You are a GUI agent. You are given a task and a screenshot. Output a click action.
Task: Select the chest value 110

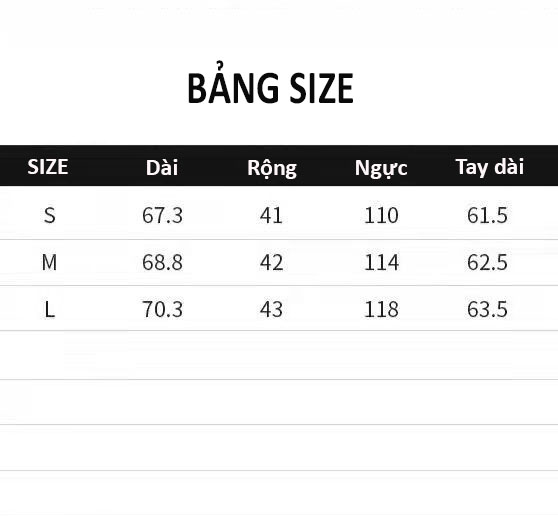(x=381, y=215)
